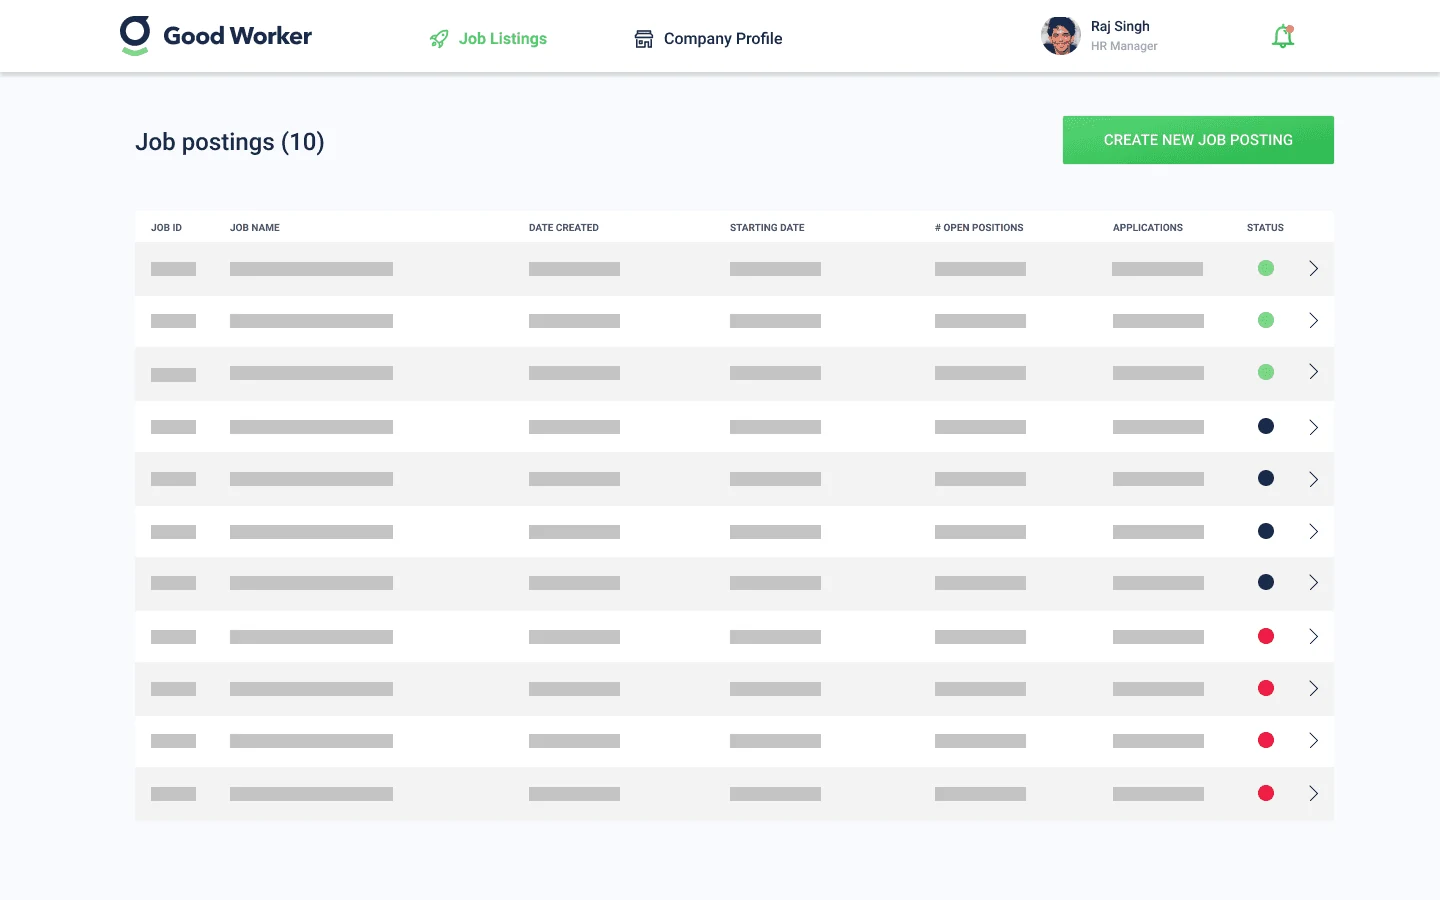Click the JOB ID column header

[x=166, y=228]
